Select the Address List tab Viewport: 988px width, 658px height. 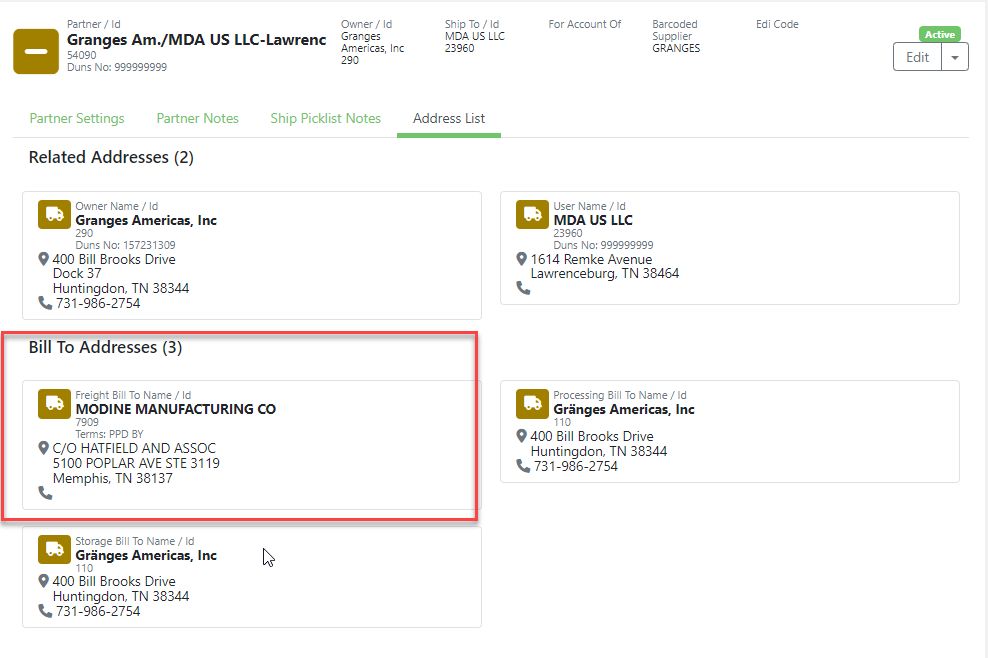(x=449, y=118)
